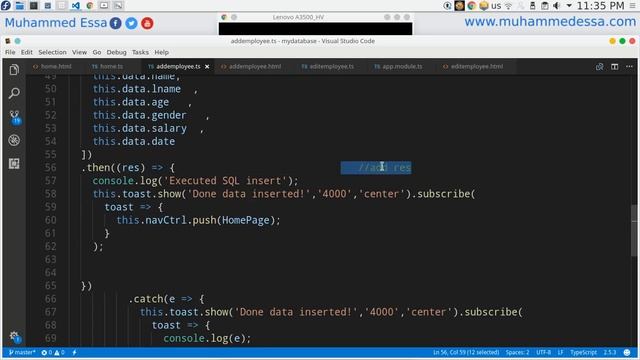
Task: Open the View menu
Action: point(79,52)
